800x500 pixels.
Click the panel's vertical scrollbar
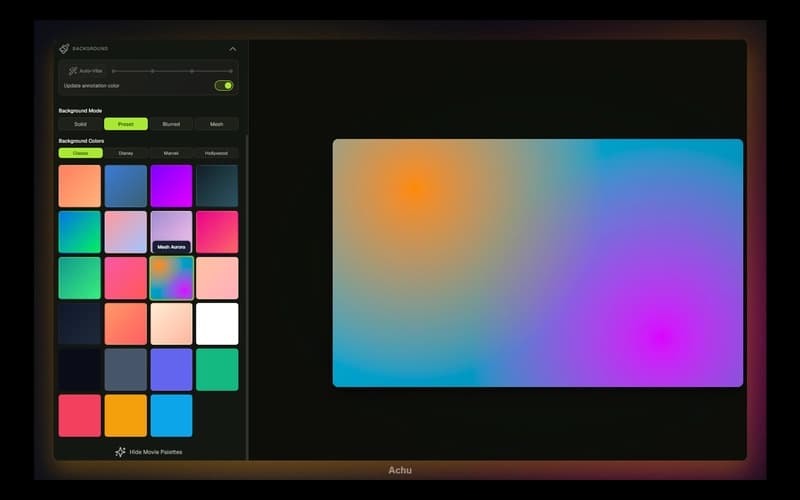[x=247, y=297]
